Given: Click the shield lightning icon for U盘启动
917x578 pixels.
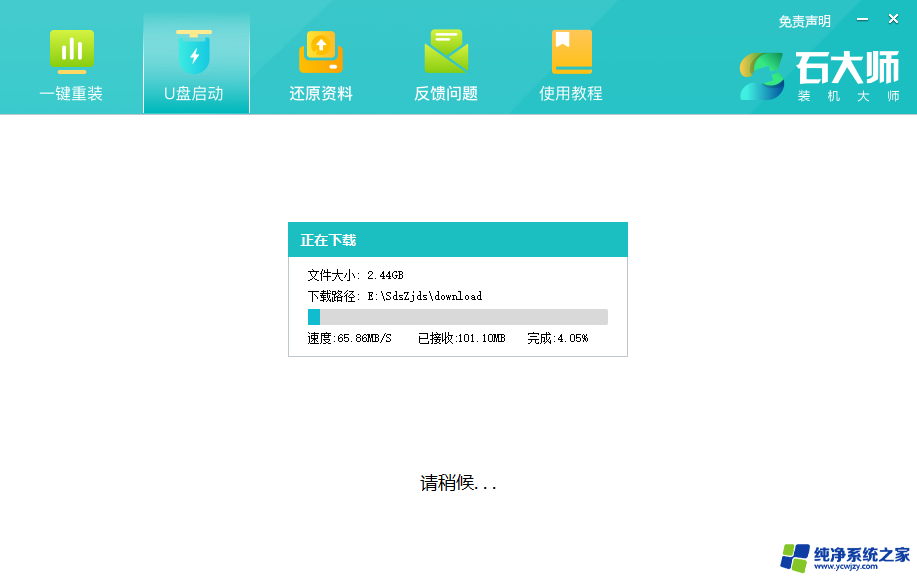Looking at the screenshot, I should pyautogui.click(x=194, y=51).
